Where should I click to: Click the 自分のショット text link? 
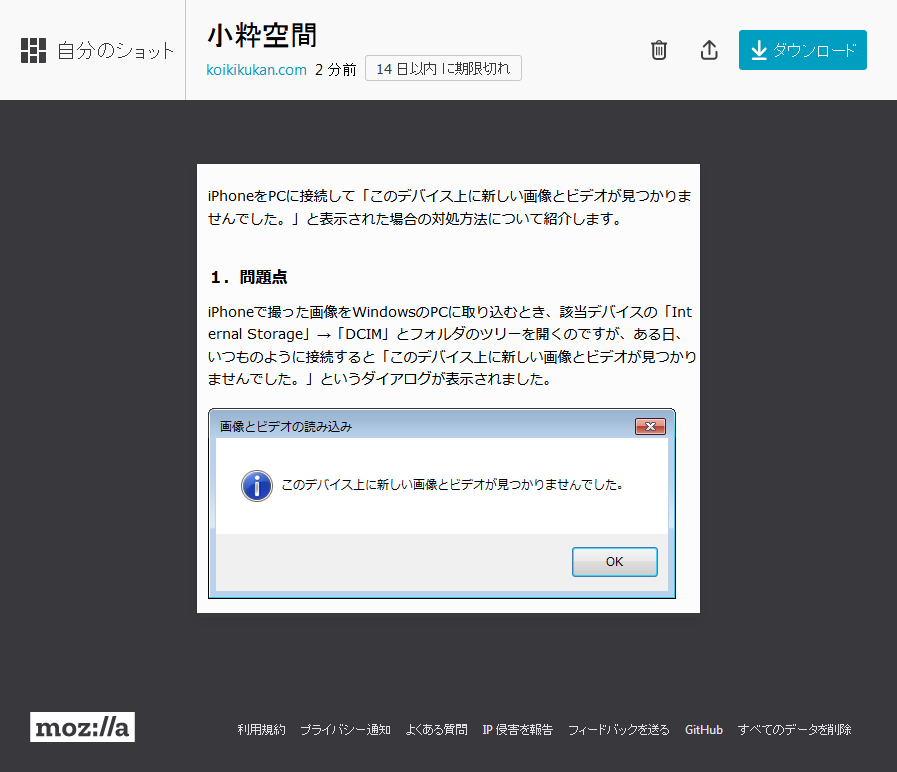click(x=116, y=50)
